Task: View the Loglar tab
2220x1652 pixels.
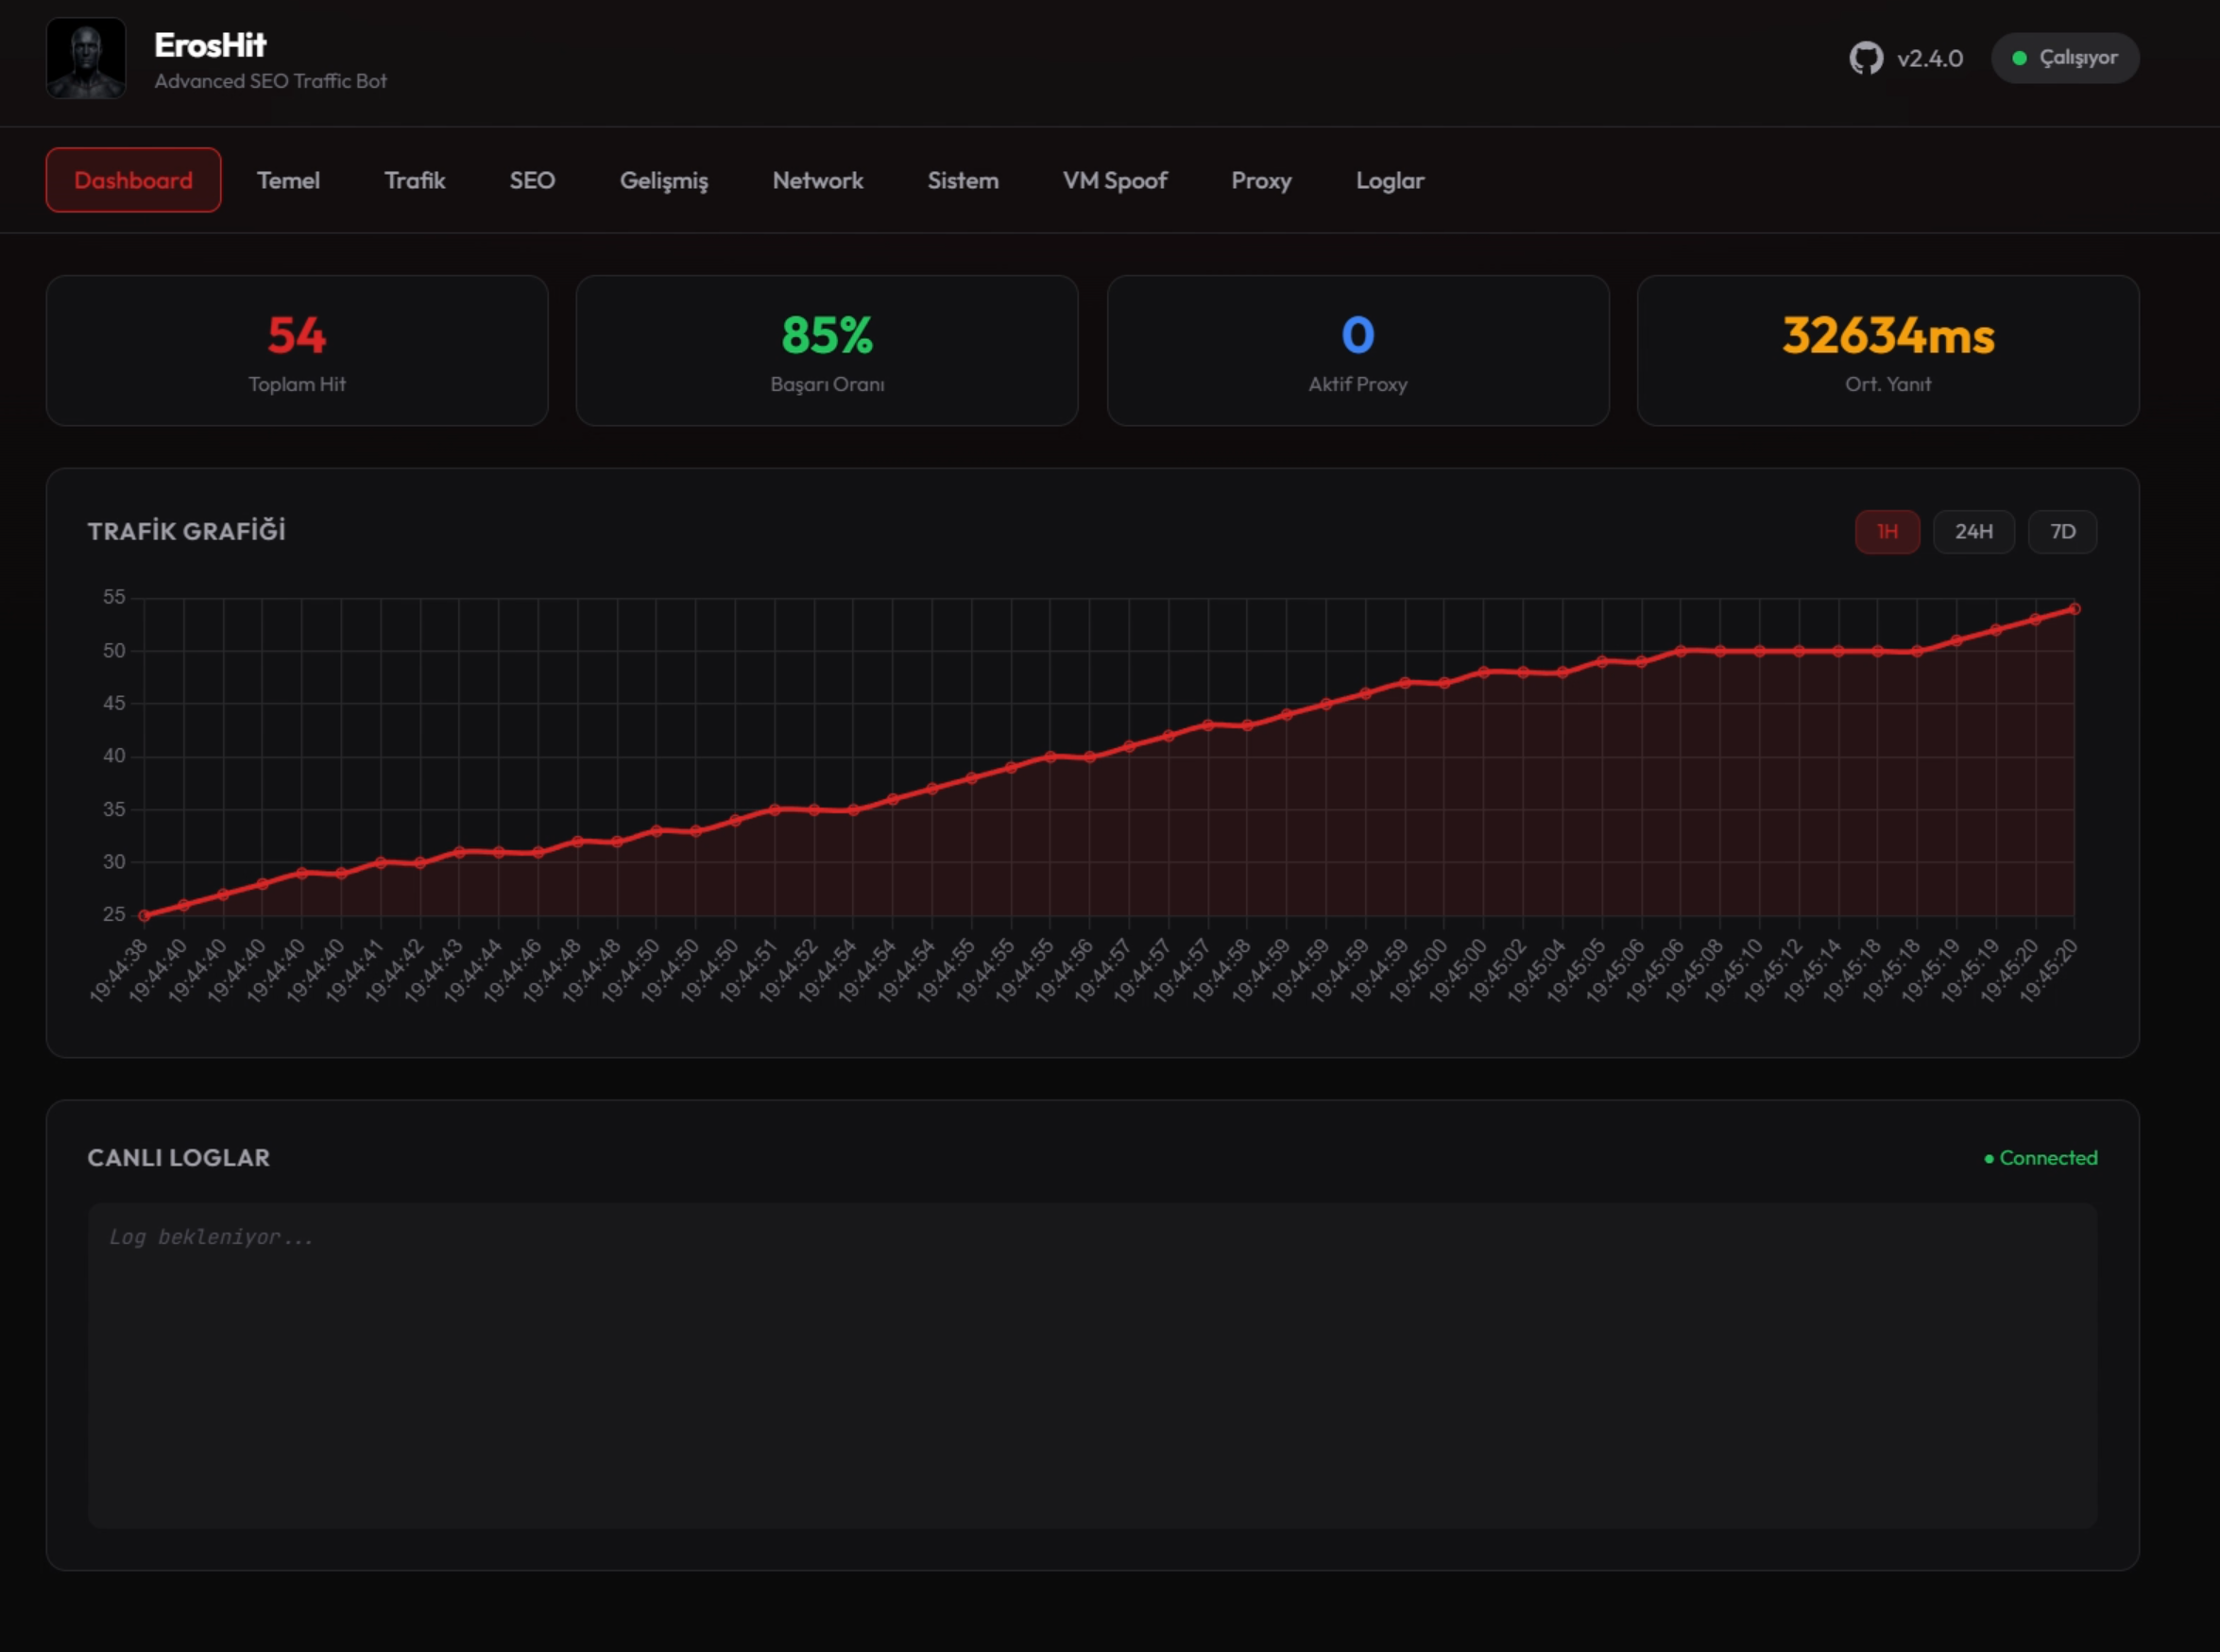Action: point(1390,180)
